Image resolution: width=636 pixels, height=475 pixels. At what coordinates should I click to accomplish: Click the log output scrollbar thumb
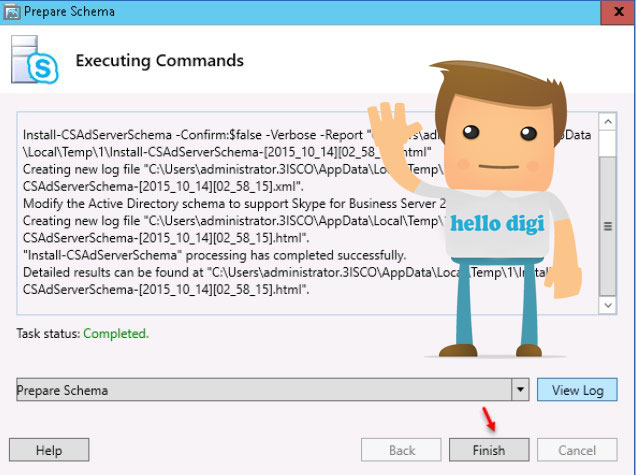click(608, 226)
